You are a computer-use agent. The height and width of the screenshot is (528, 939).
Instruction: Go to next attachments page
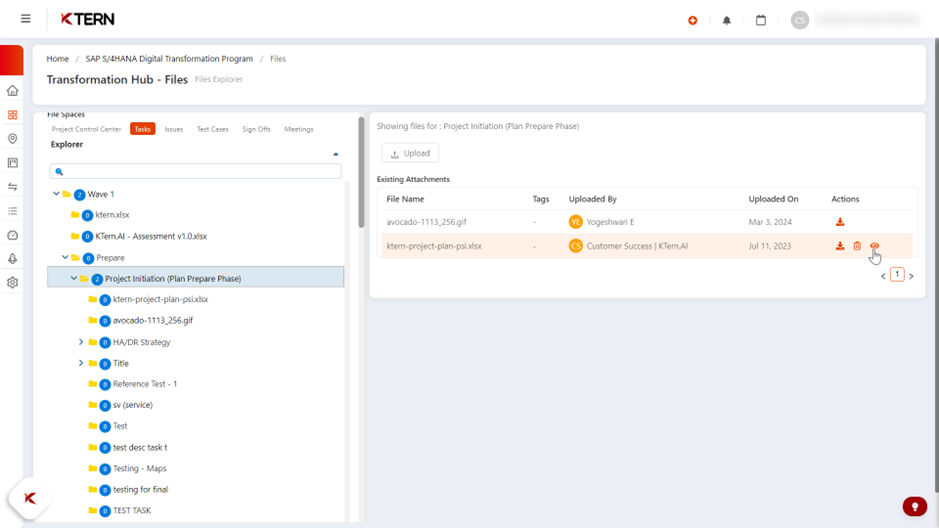pos(911,276)
